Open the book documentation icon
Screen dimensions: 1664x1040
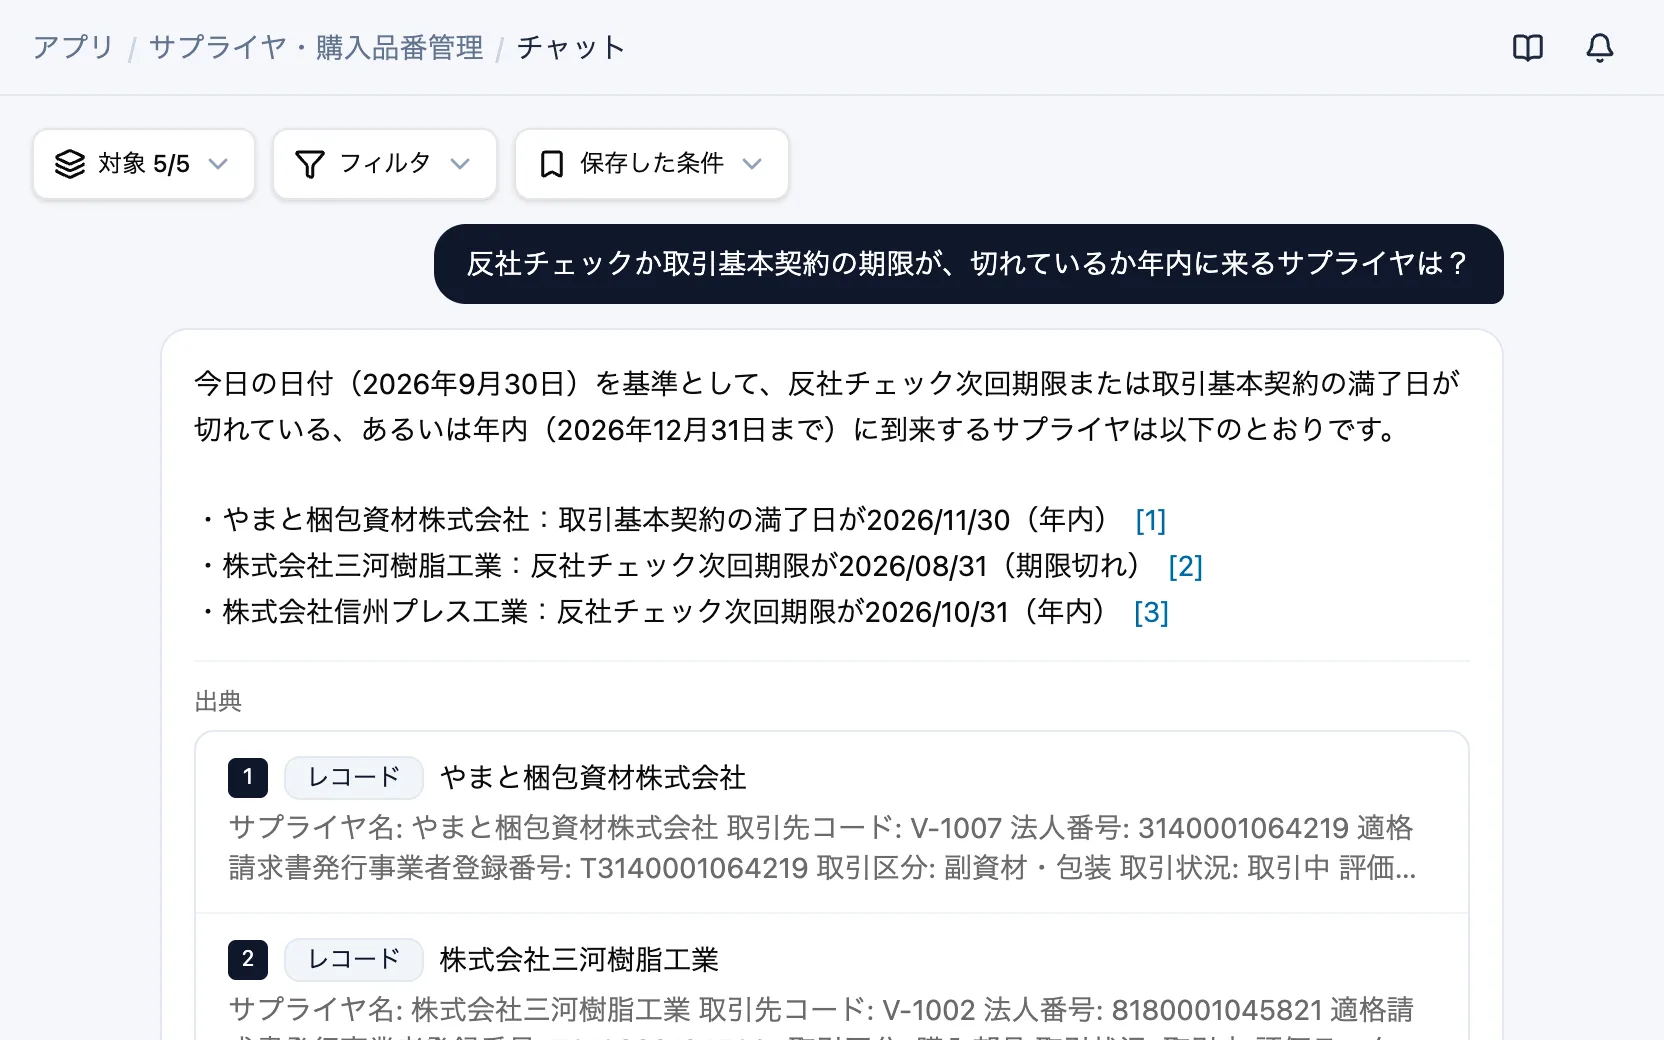1528,47
